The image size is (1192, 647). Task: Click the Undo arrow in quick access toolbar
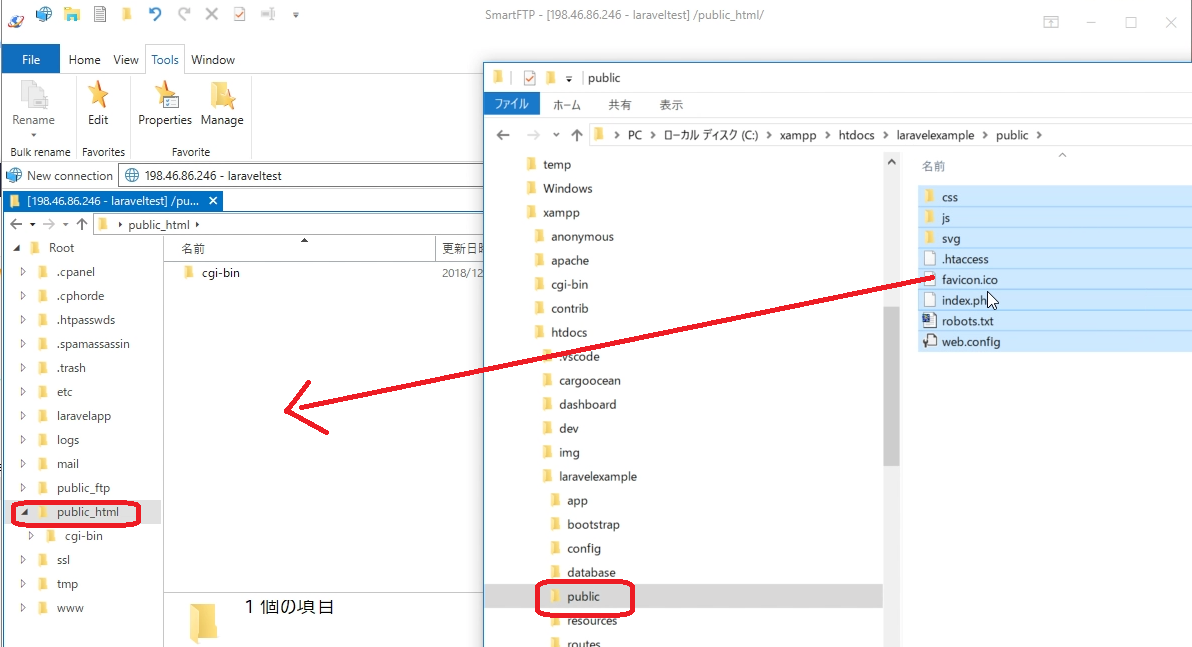(x=155, y=14)
